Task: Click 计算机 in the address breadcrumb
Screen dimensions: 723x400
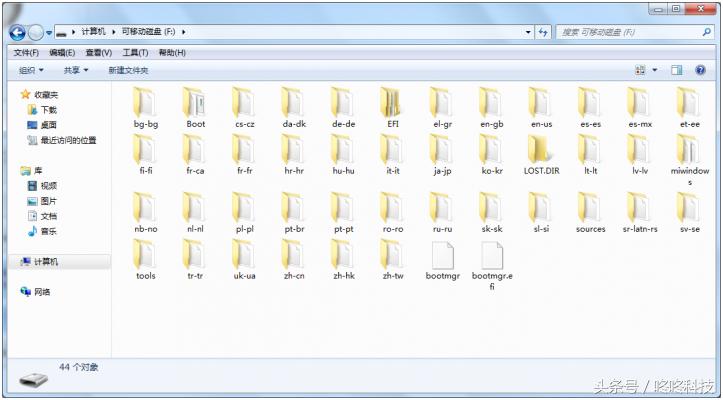Action: pos(94,32)
